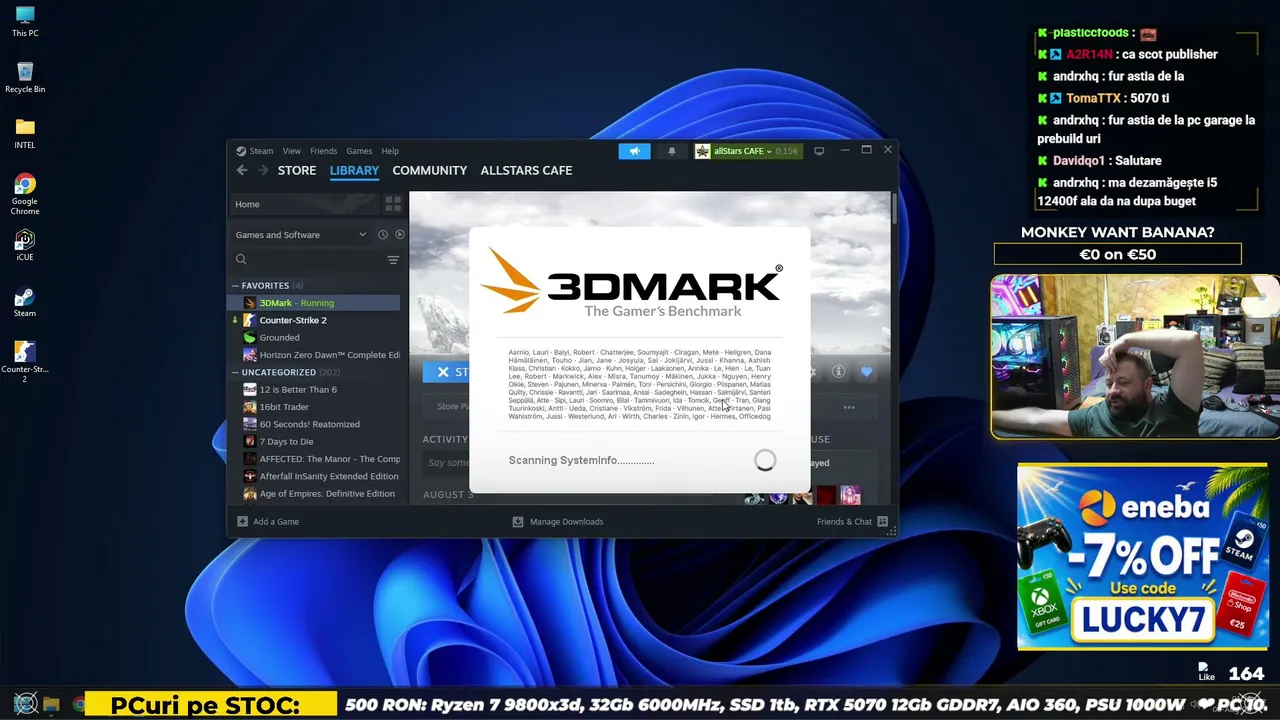This screenshot has height=720, width=1280.
Task: Open This PC desktop icon
Action: [25, 21]
